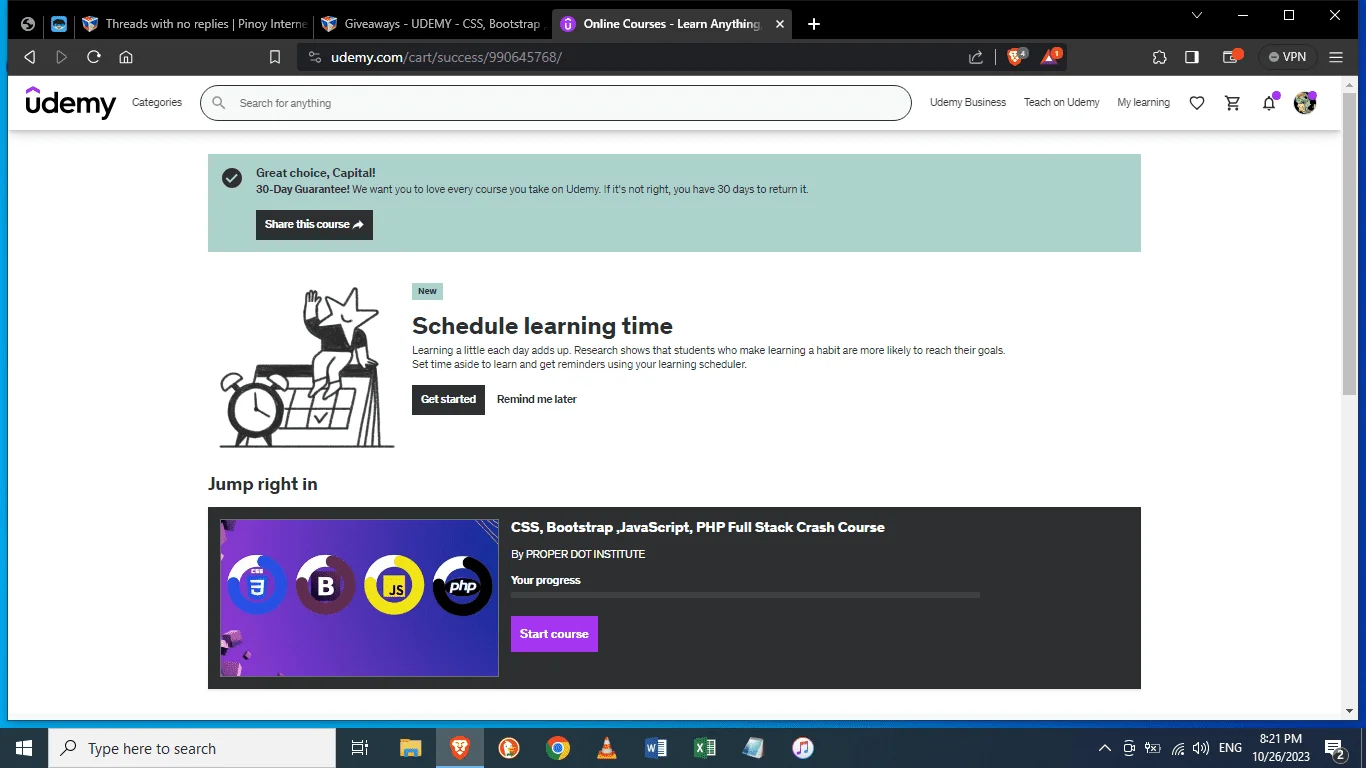Launch Google Chrome from the taskbar
Screen dimensions: 1366x768
pyautogui.click(x=558, y=748)
